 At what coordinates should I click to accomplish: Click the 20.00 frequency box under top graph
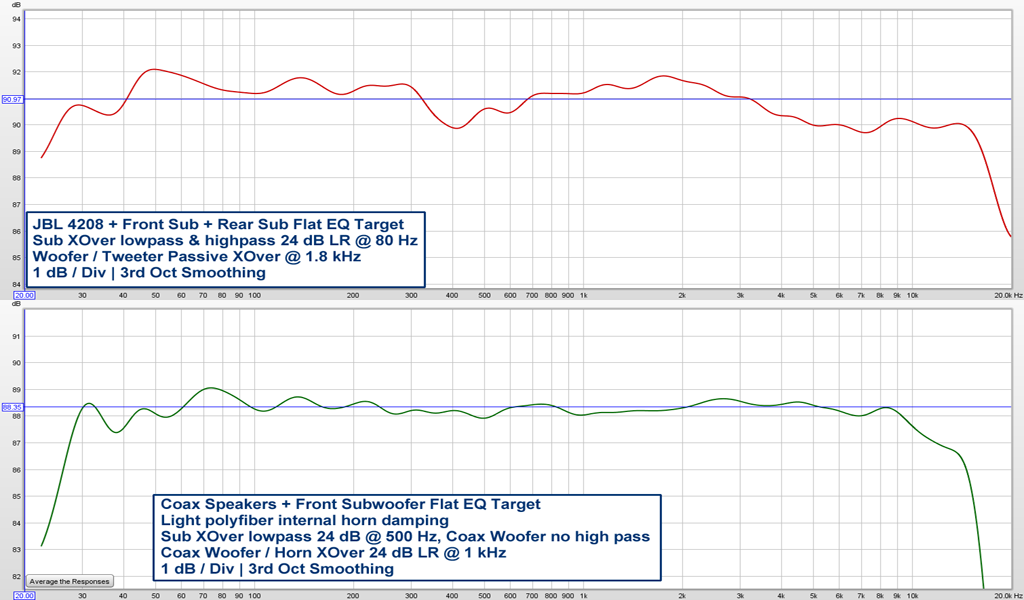click(24, 296)
